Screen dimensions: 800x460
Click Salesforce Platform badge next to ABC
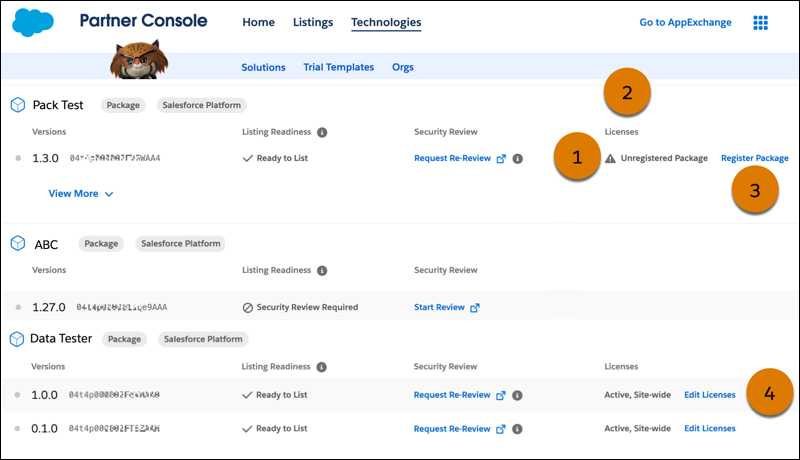click(181, 244)
